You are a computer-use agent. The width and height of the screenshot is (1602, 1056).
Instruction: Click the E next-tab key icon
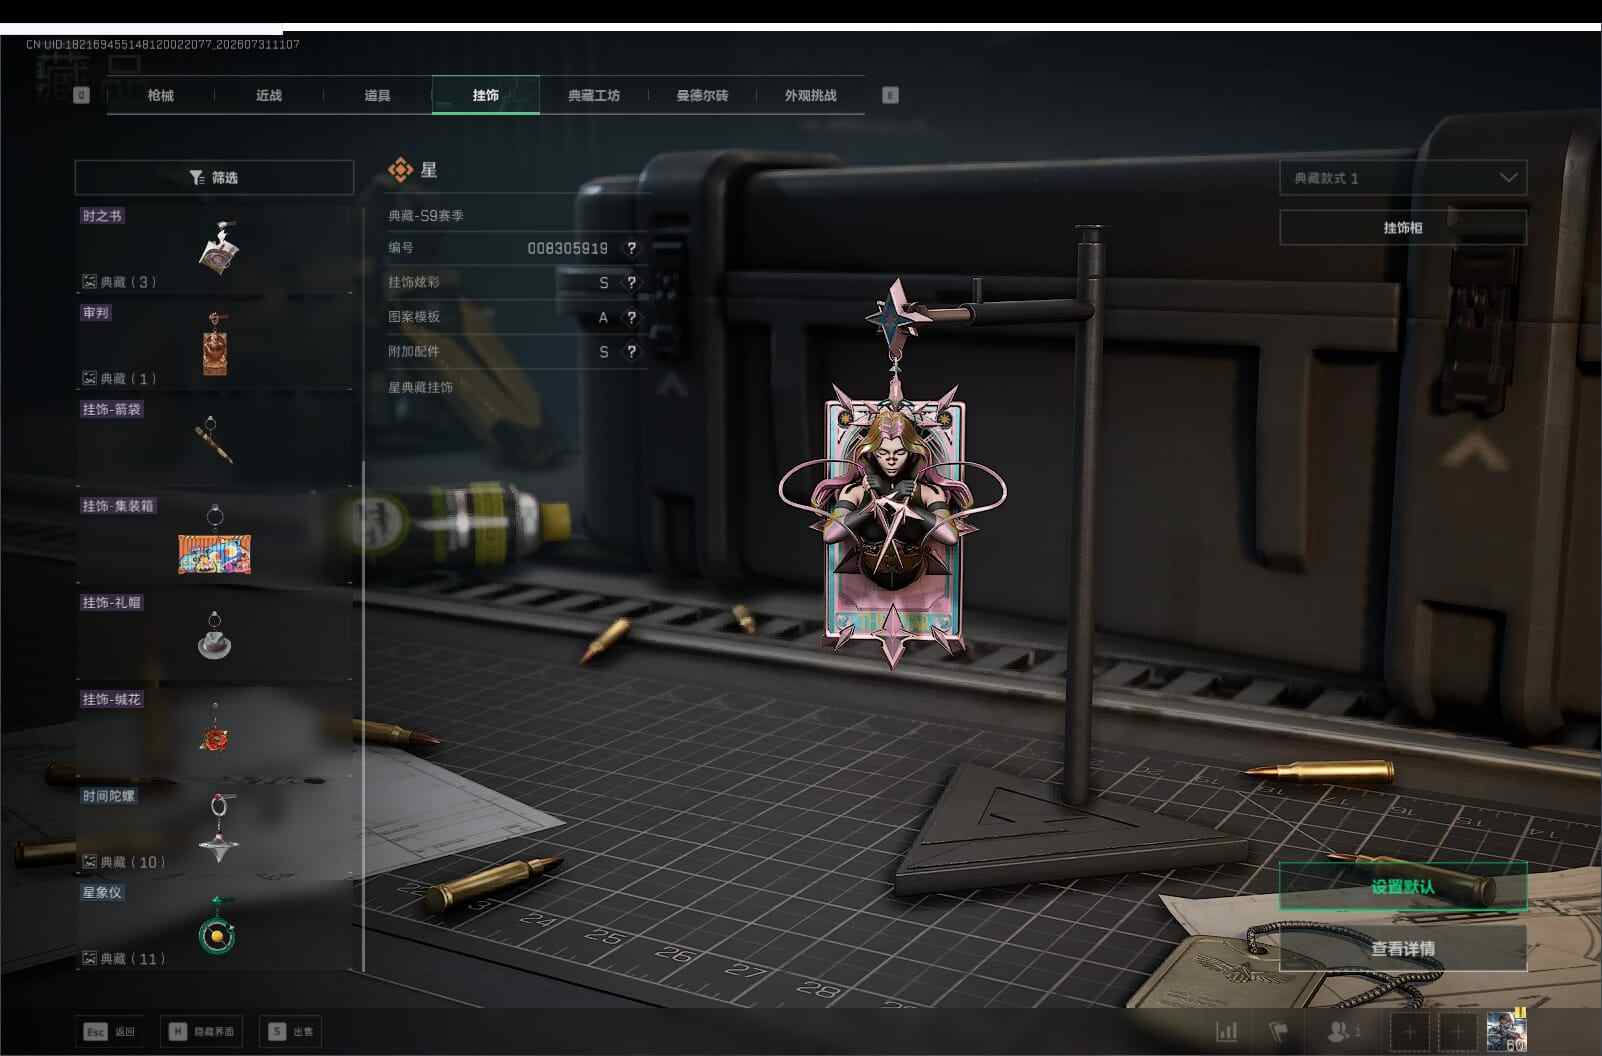tap(890, 95)
